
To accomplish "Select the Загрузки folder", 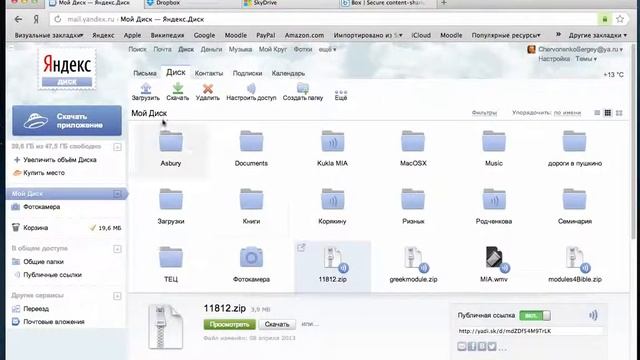I will coord(171,206).
